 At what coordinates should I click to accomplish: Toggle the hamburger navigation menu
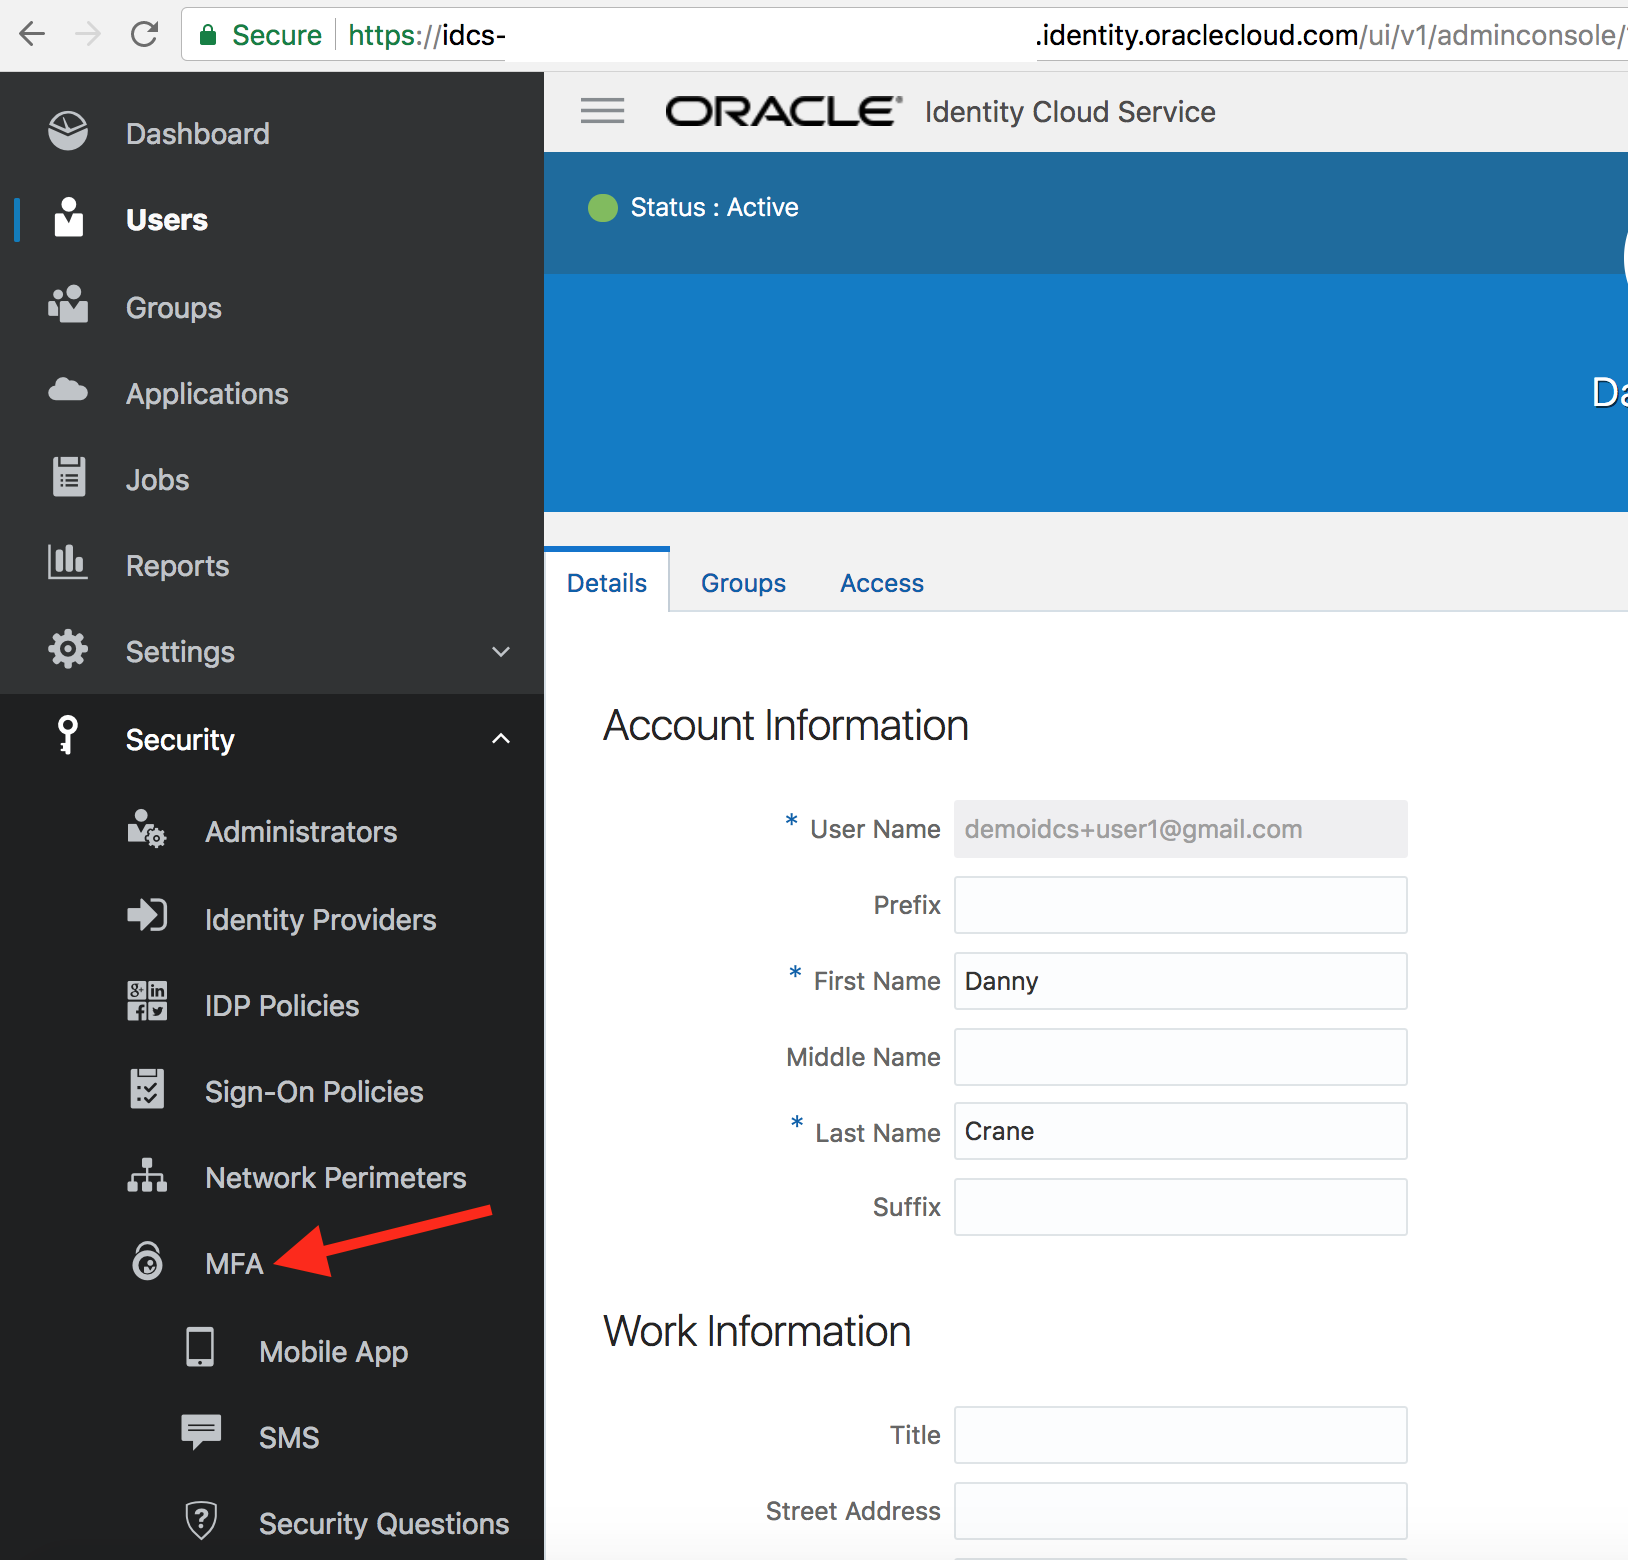coord(603,111)
